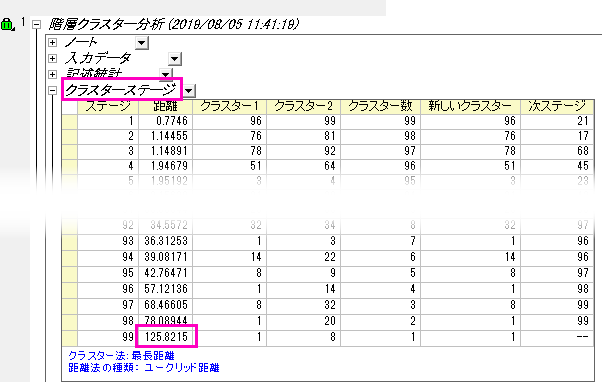Click stage number 93 cell

pos(108,241)
